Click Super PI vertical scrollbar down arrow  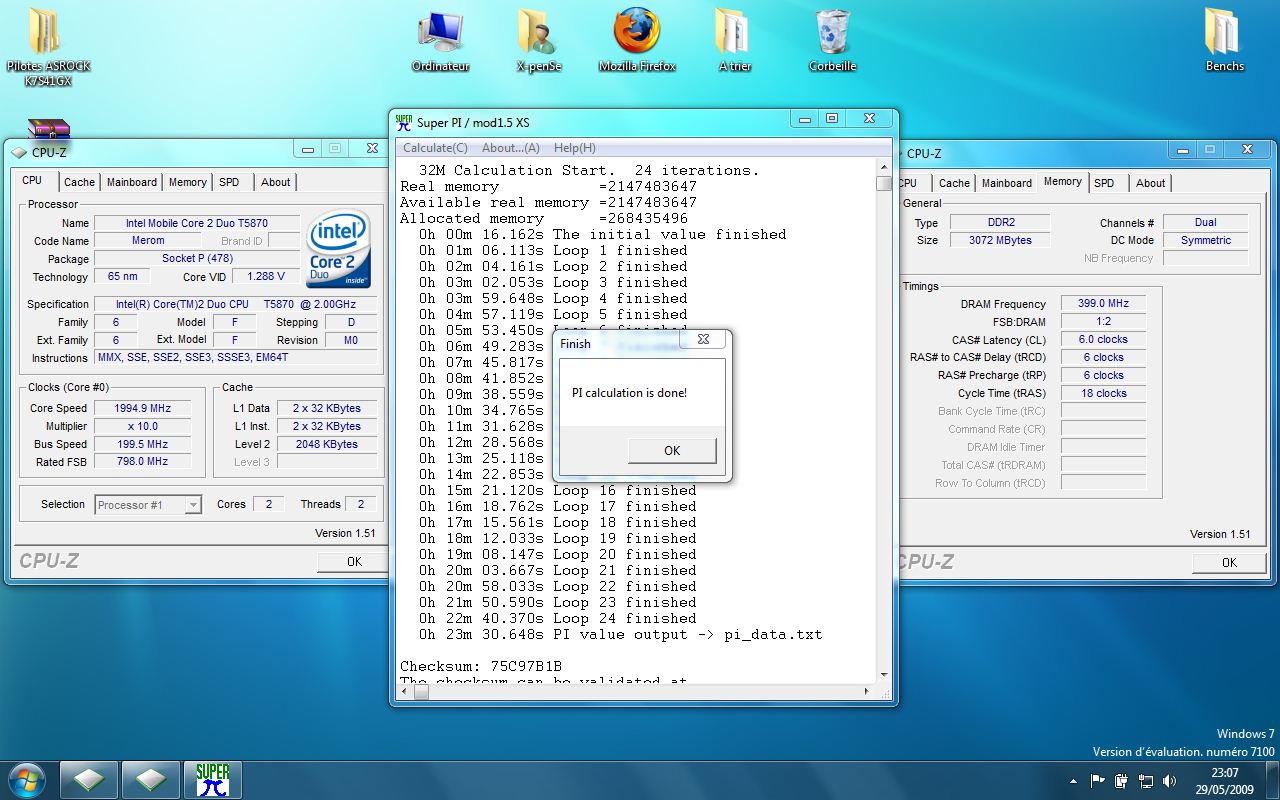tap(883, 676)
